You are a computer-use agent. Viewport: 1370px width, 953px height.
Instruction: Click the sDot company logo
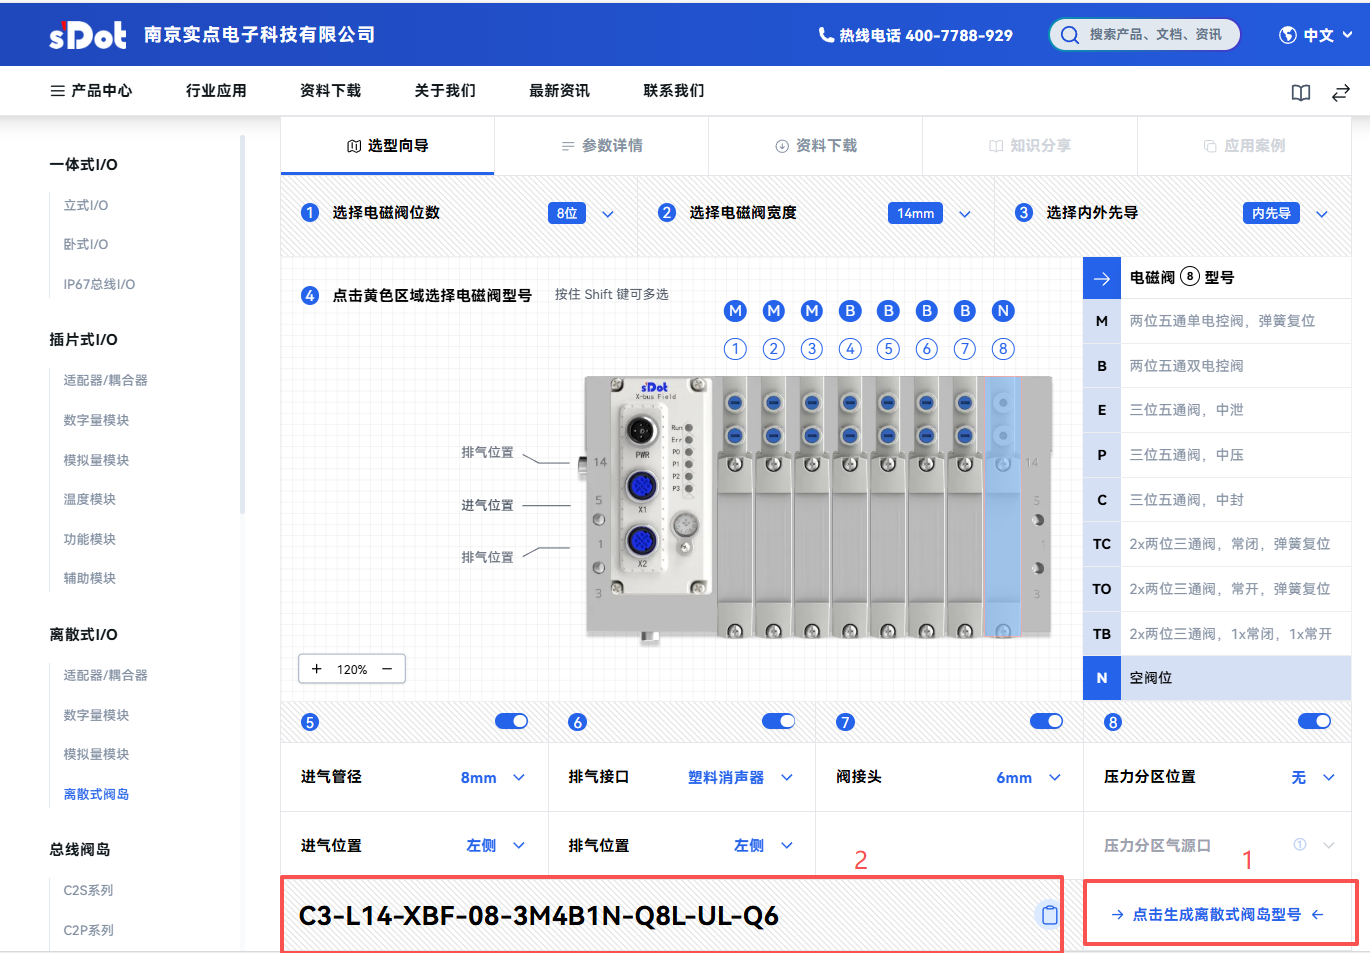pyautogui.click(x=88, y=36)
